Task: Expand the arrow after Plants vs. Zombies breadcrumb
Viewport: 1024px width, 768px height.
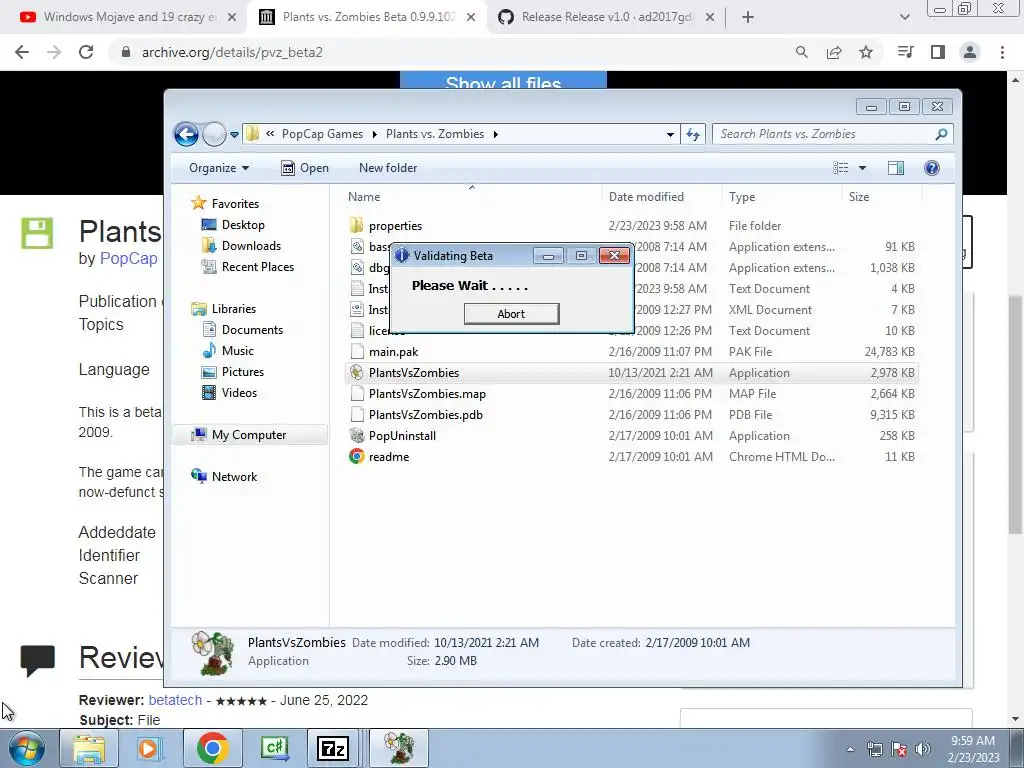Action: coord(496,134)
